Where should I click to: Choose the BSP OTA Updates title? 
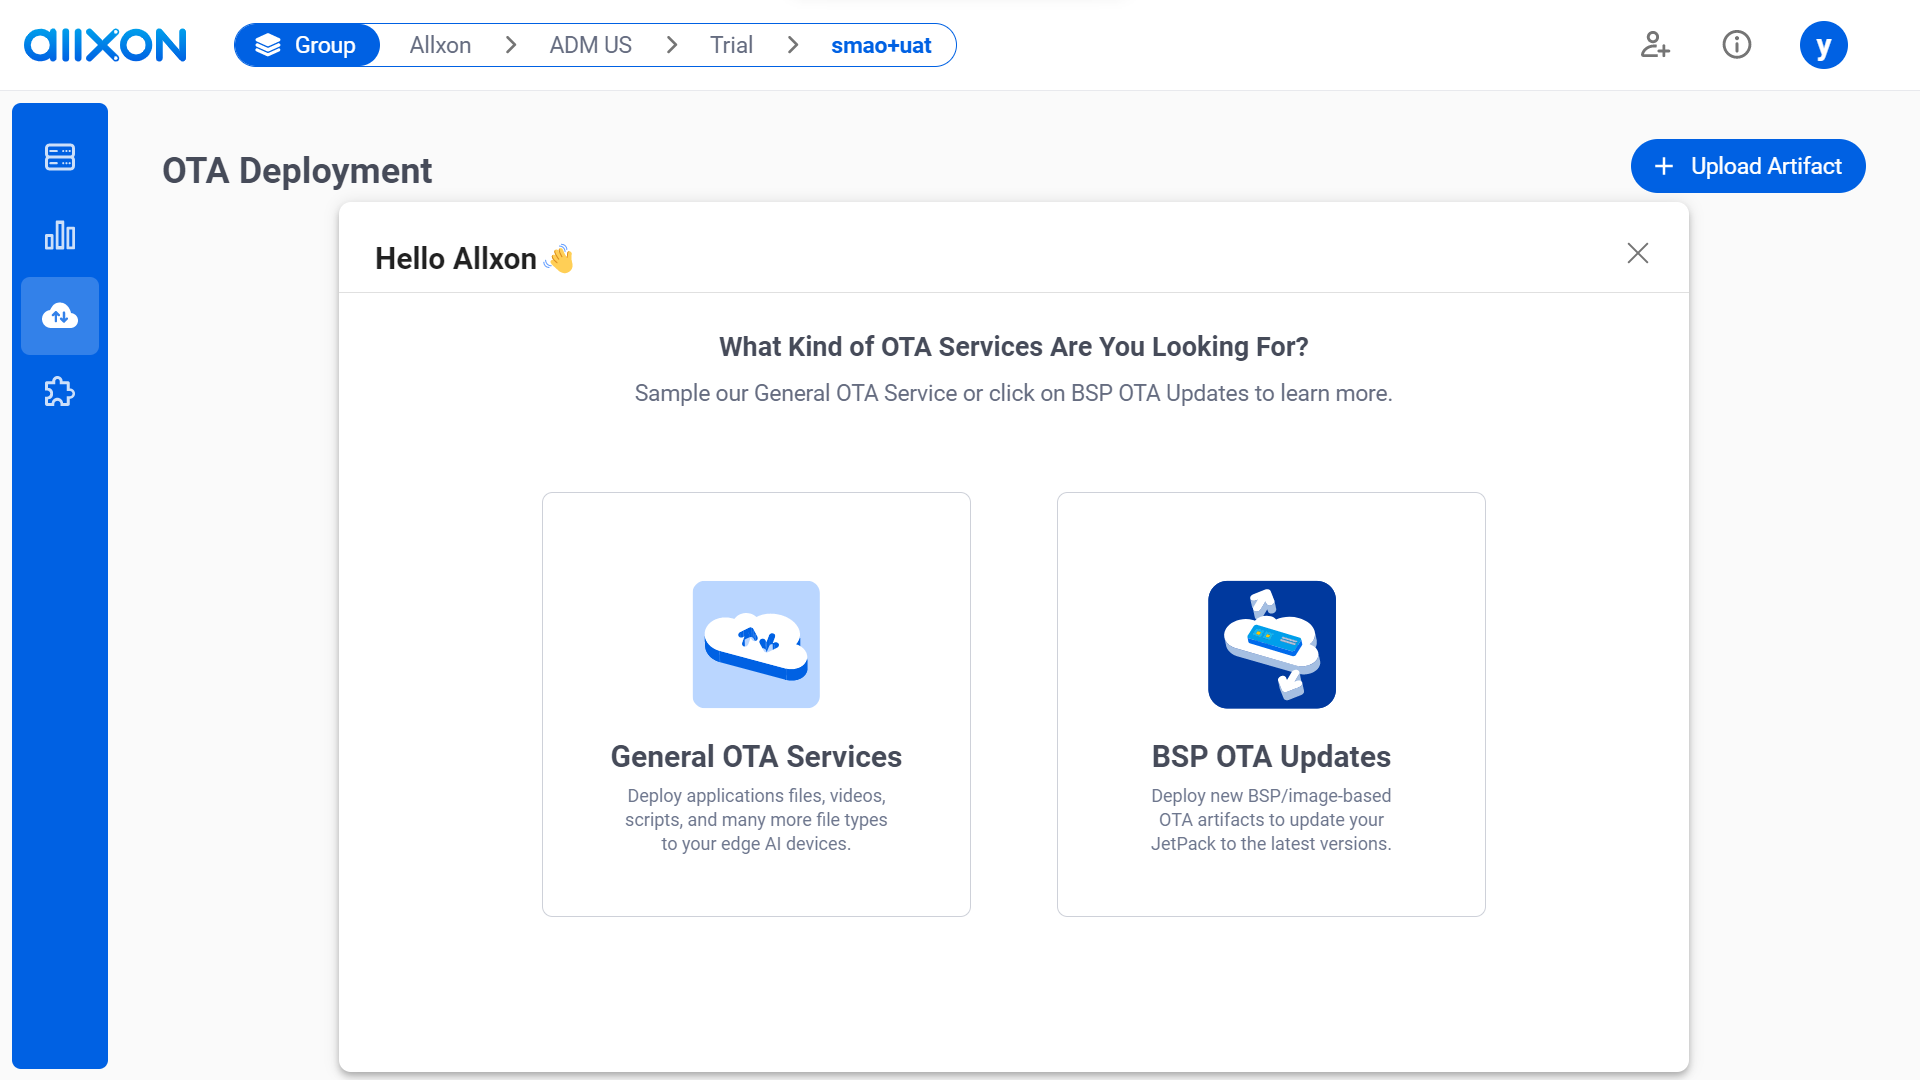point(1271,757)
